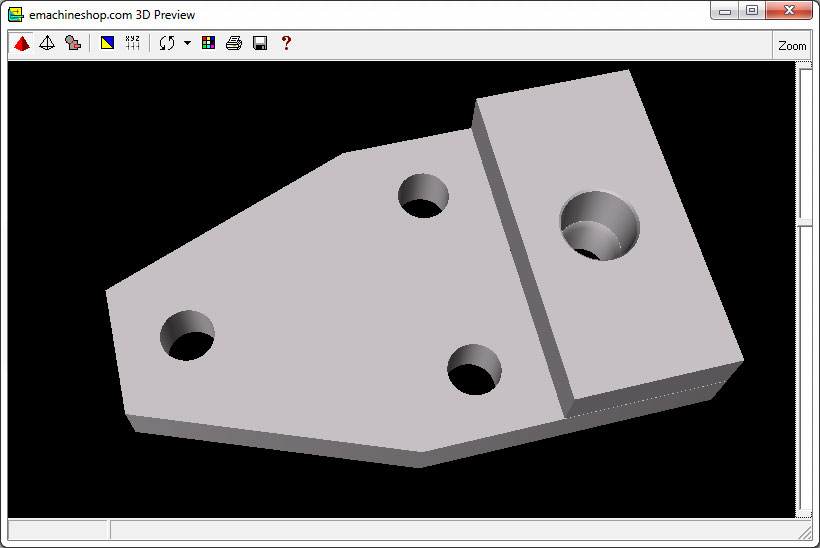This screenshot has height=548, width=820.
Task: Open the color palette grid icon
Action: pos(208,43)
